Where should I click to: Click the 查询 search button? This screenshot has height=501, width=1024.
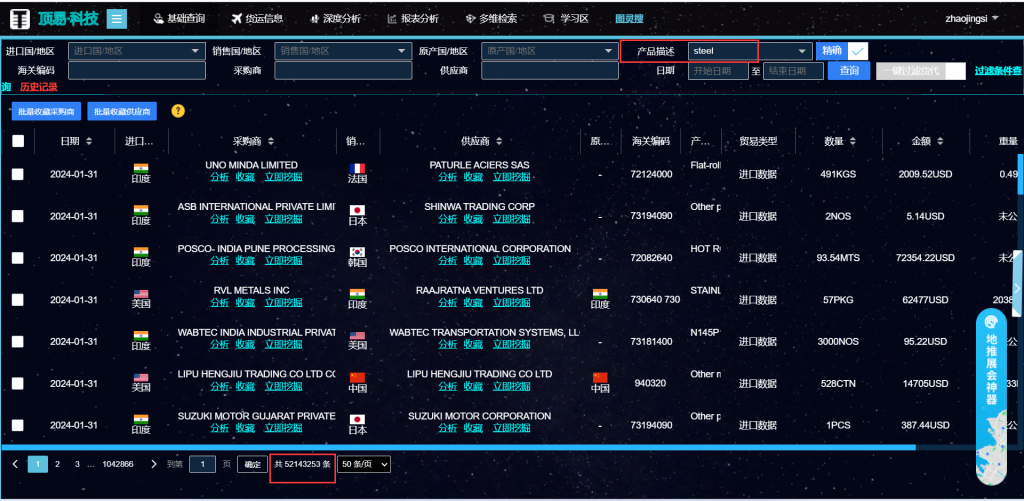pos(849,71)
